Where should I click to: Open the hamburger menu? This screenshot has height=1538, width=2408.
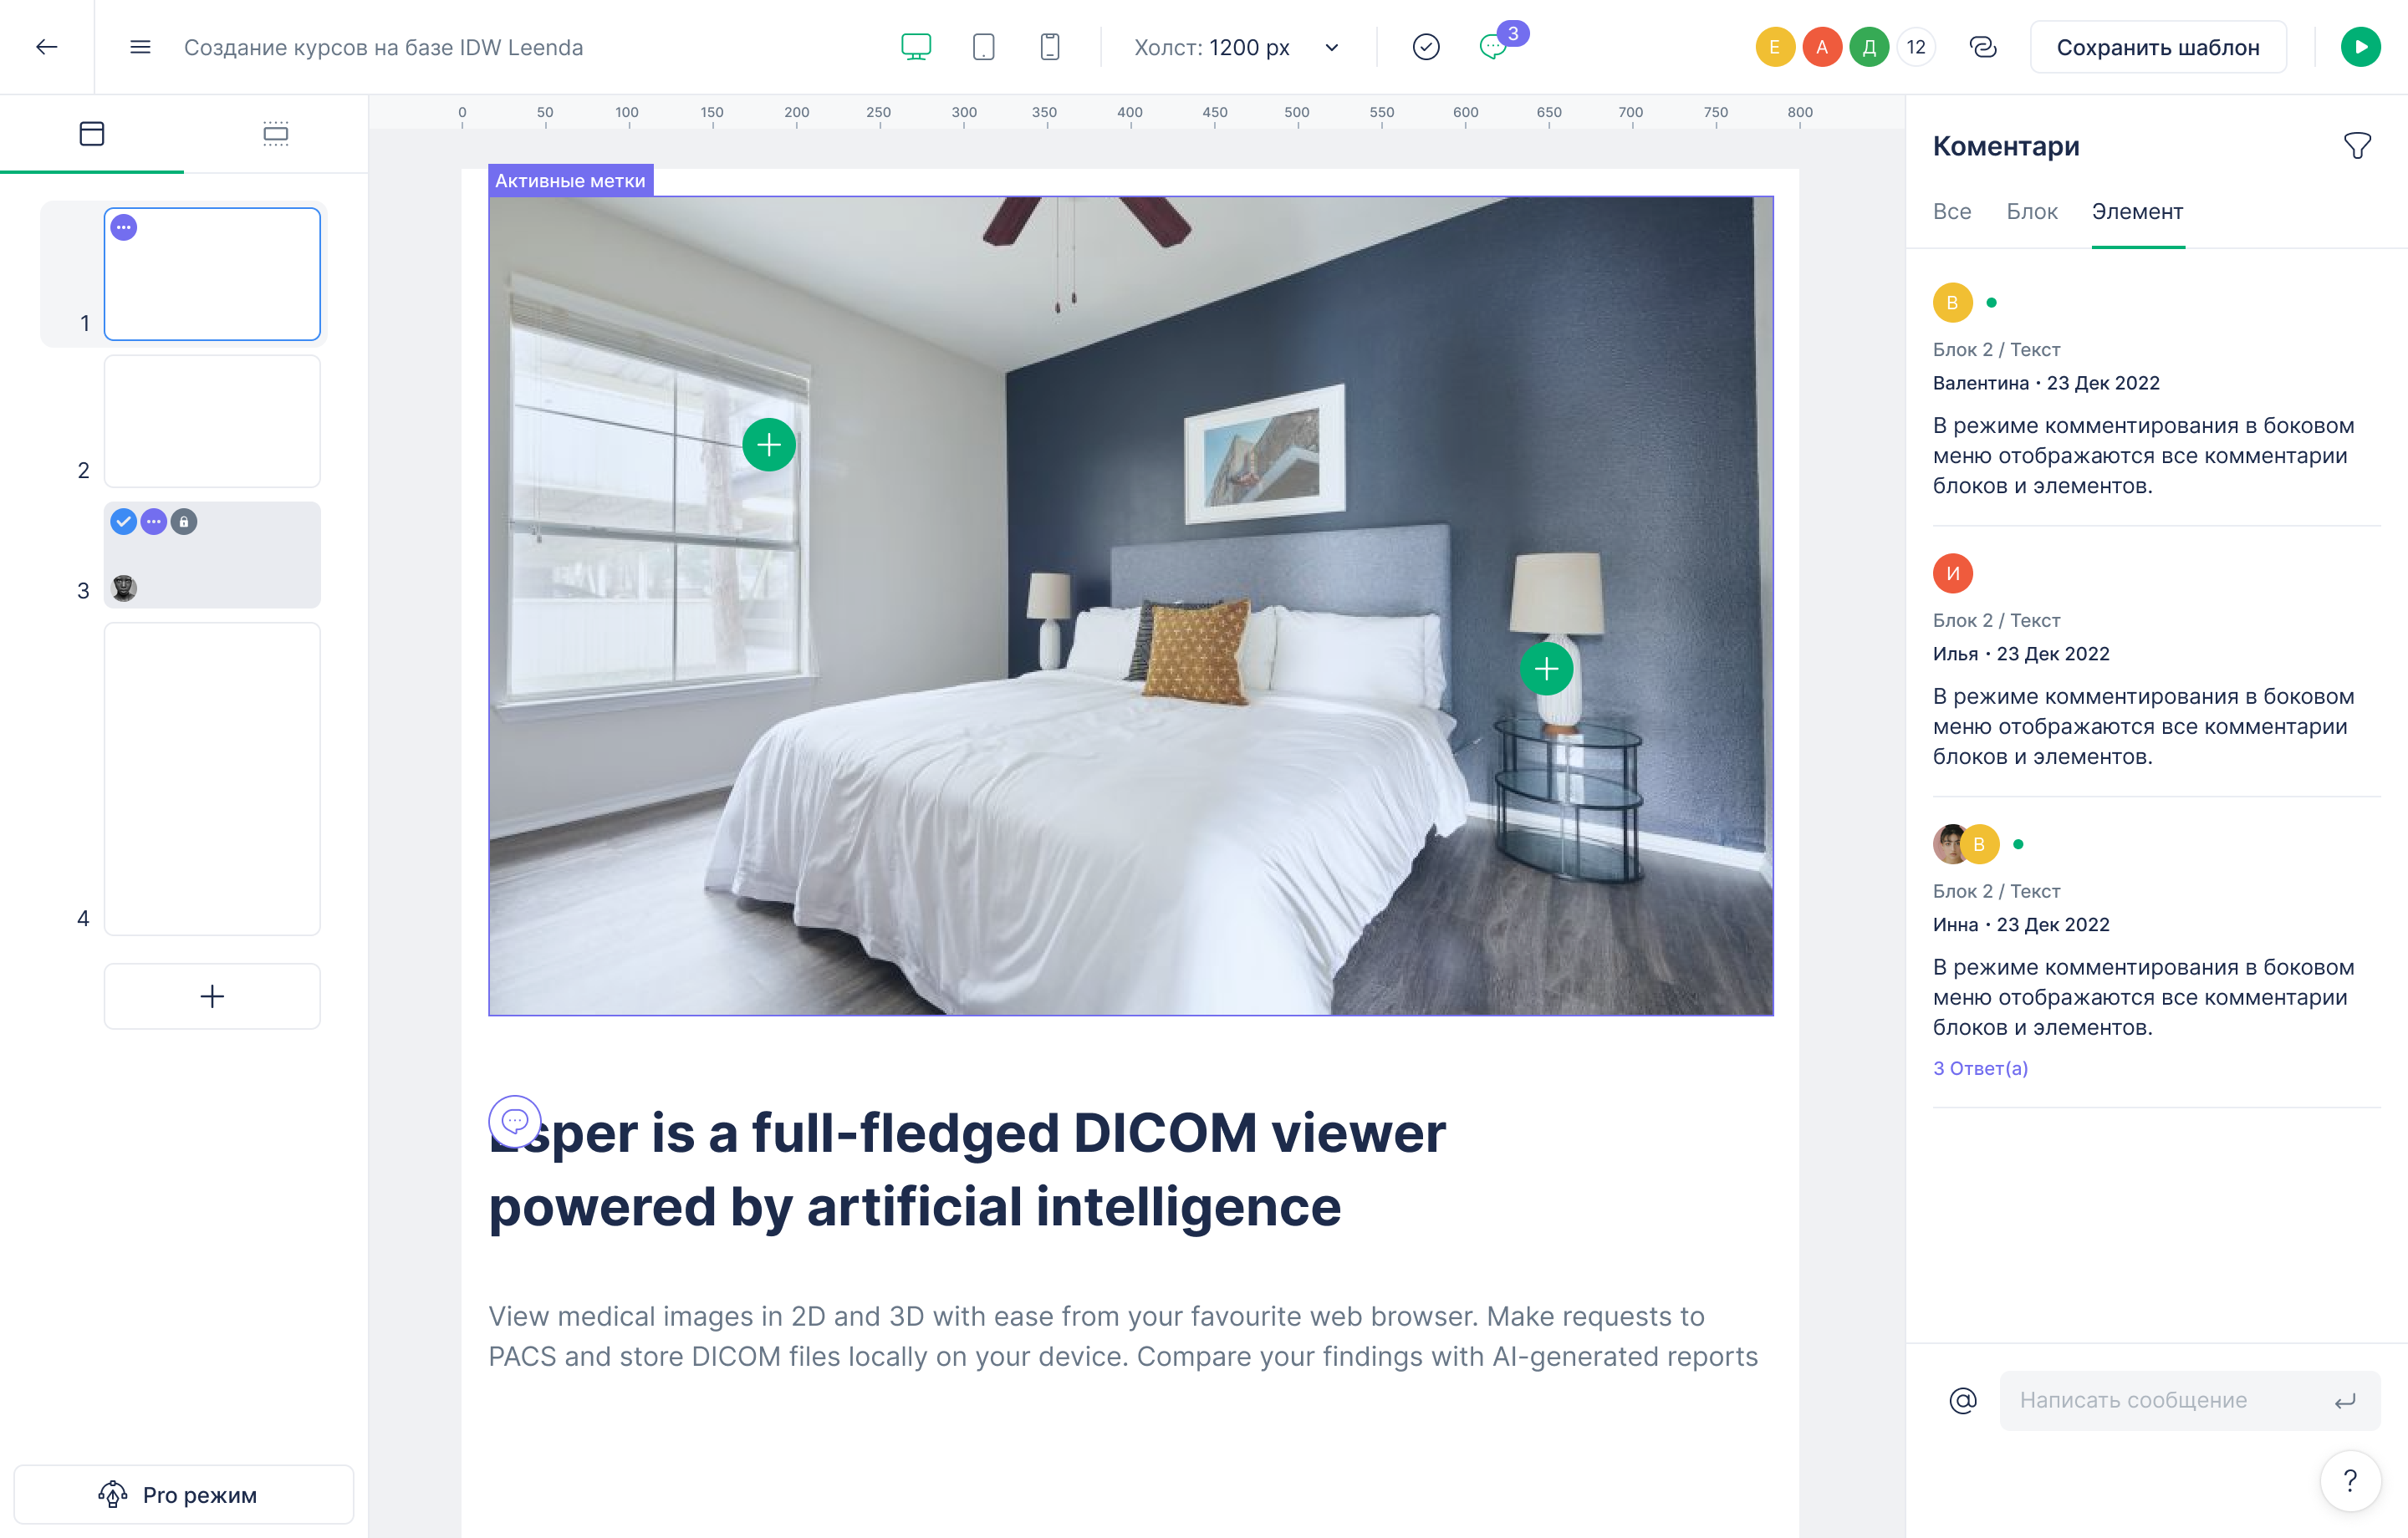pyautogui.click(x=140, y=47)
